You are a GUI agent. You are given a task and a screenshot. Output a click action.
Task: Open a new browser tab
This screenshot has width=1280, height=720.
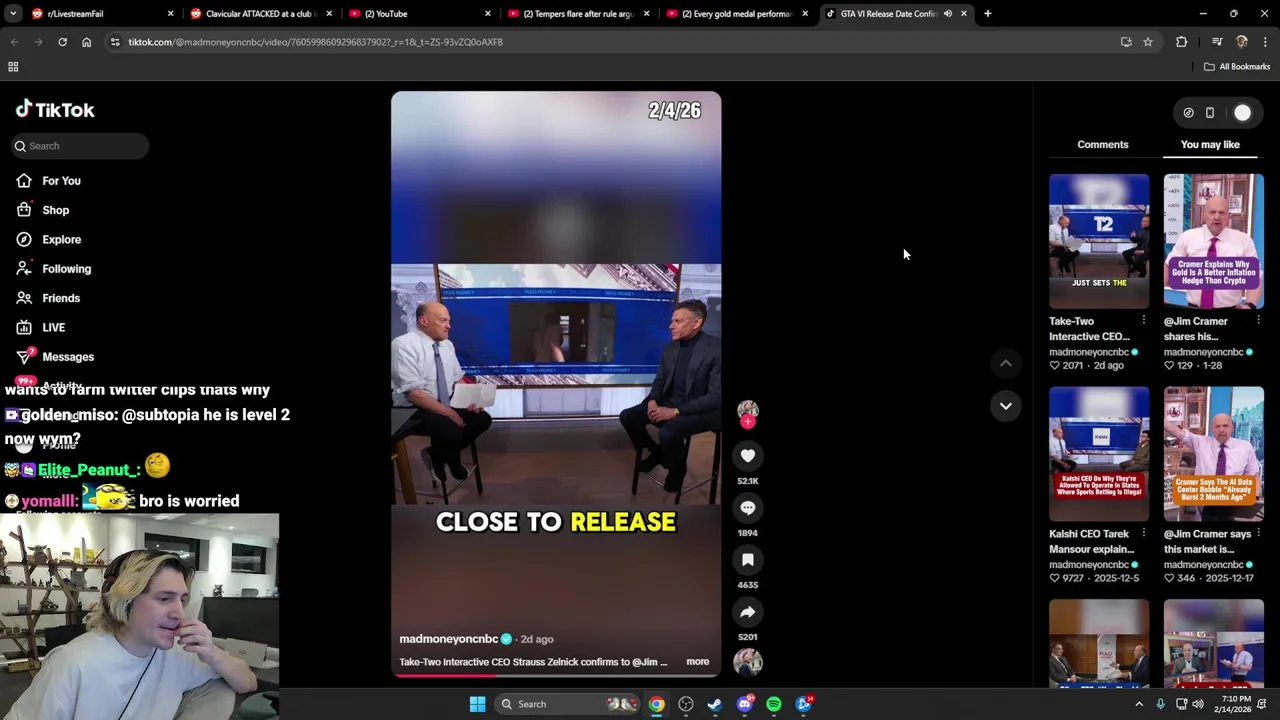tap(987, 14)
